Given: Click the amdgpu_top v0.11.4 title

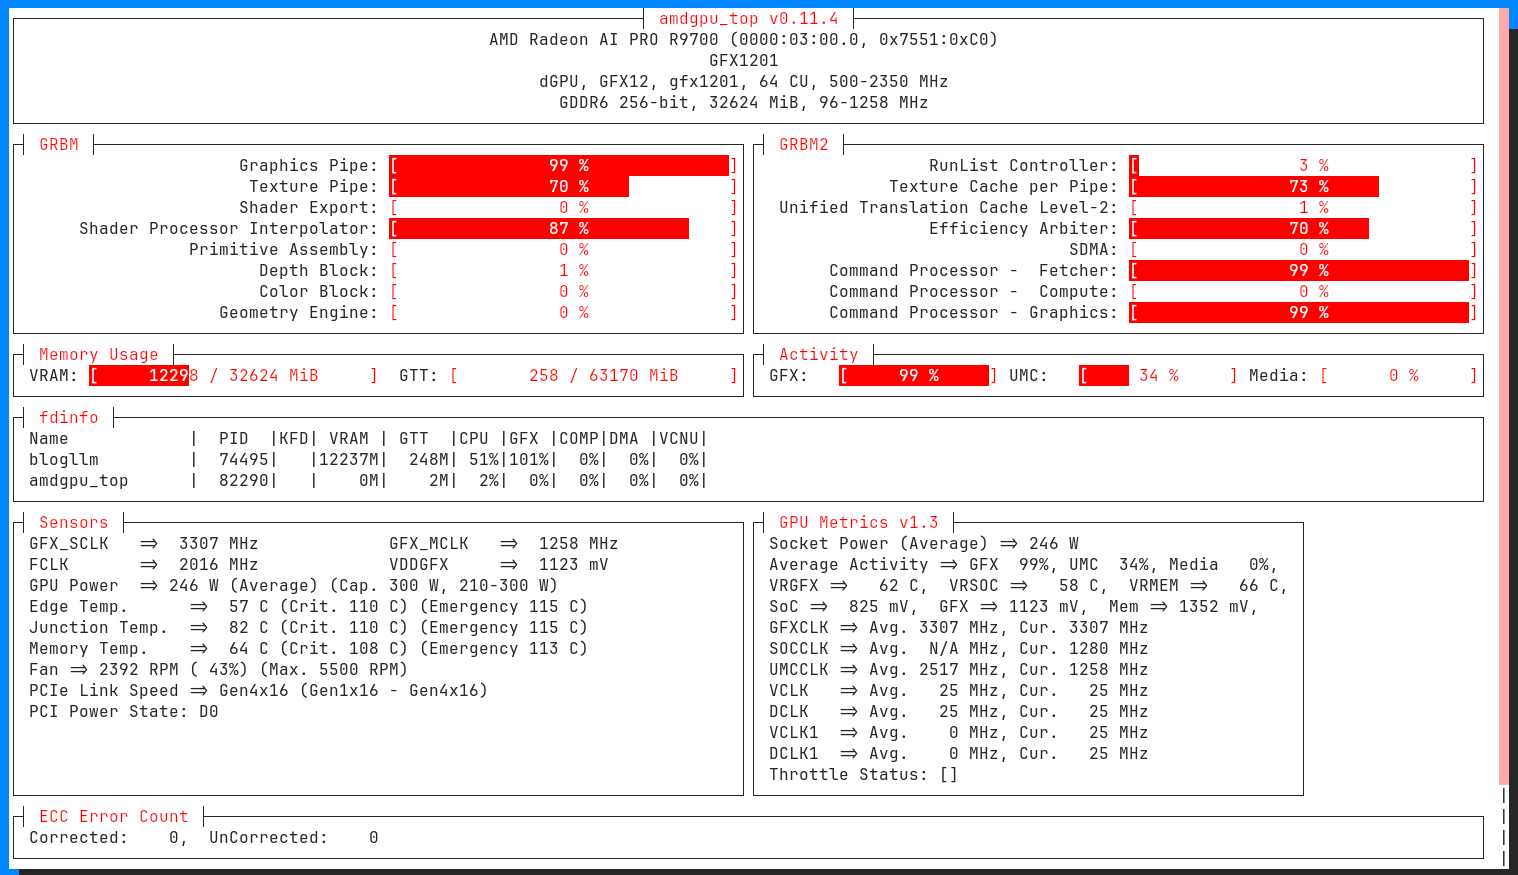Looking at the screenshot, I should click(x=748, y=18).
